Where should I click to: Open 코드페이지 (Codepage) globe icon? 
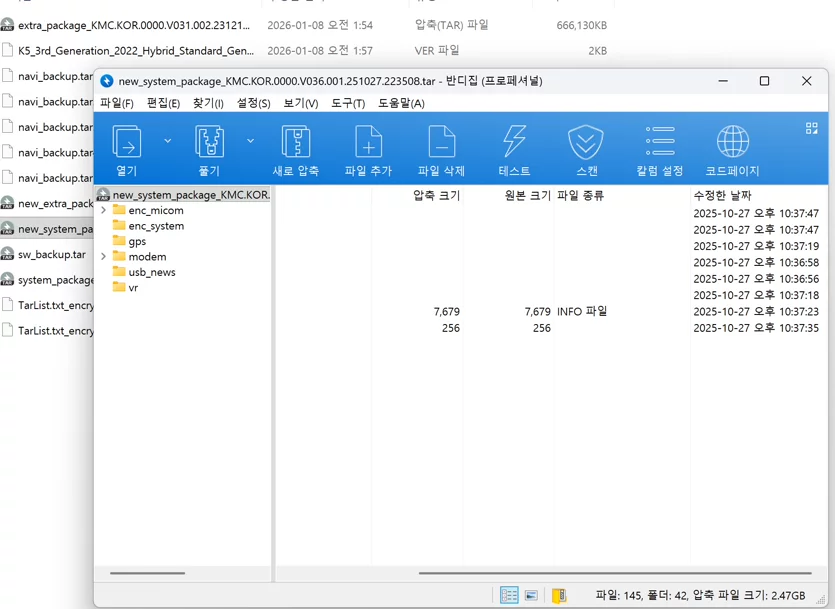point(733,141)
